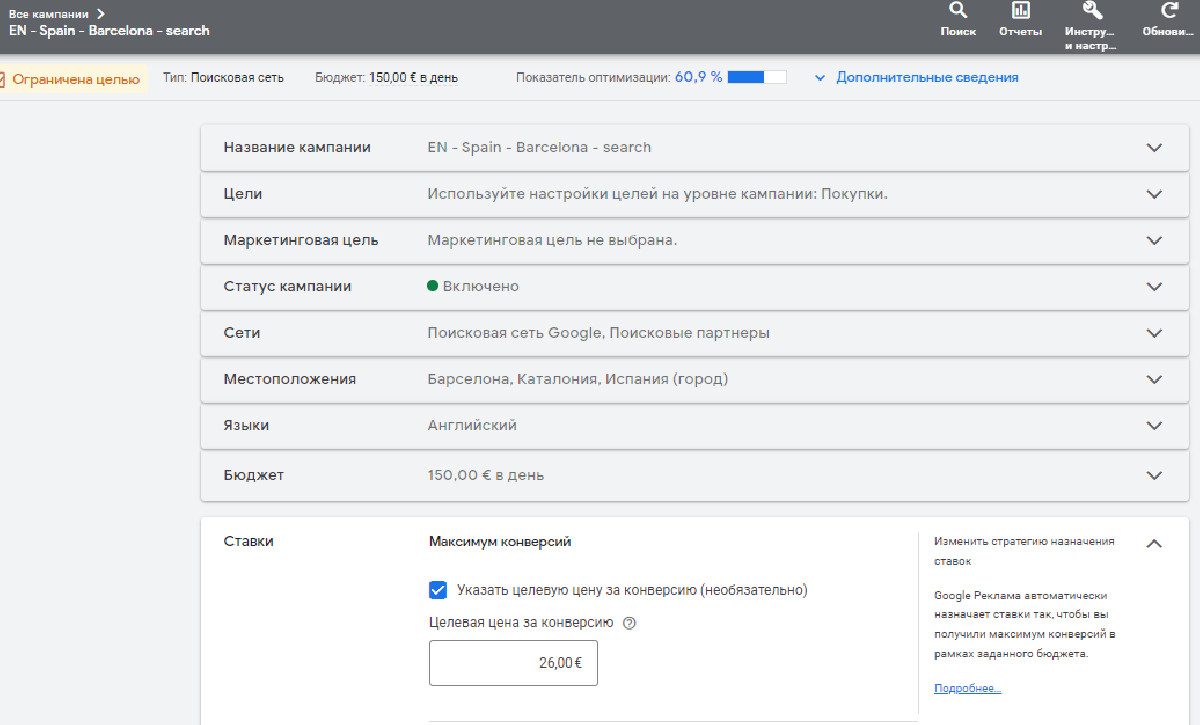This screenshot has height=725, width=1200.
Task: Click Барселона, Каталония, Испания (город) text
Action: (x=578, y=379)
